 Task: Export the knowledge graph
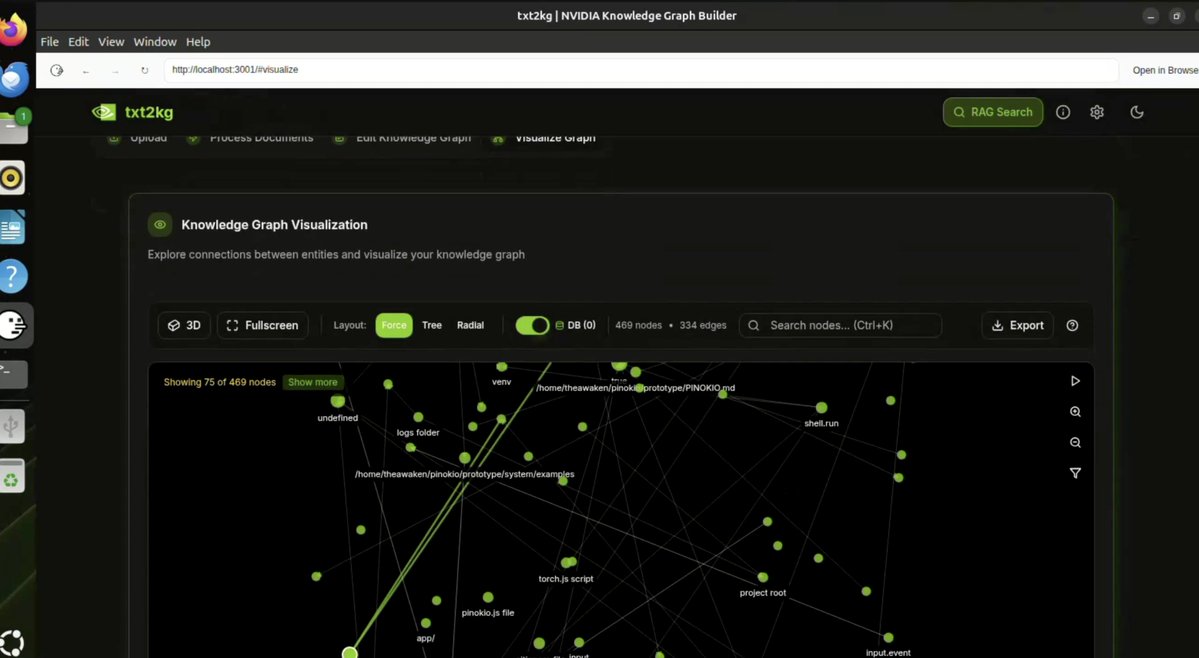click(1017, 325)
